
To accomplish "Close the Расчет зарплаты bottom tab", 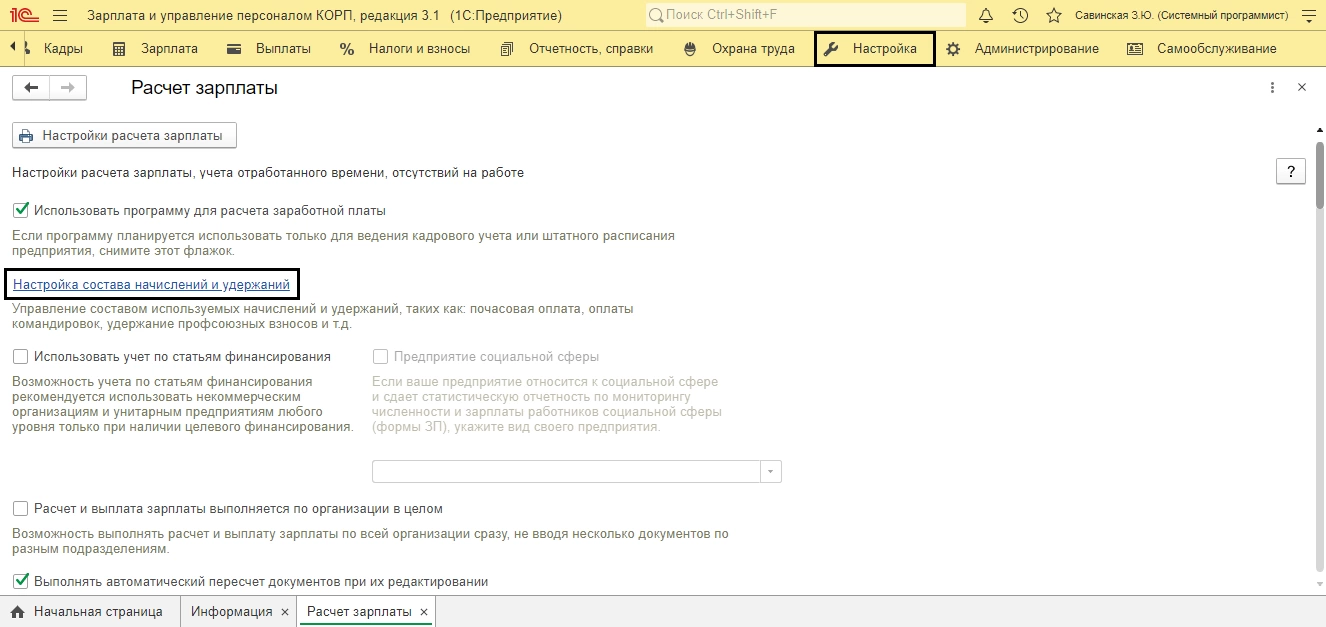I will tap(424, 612).
